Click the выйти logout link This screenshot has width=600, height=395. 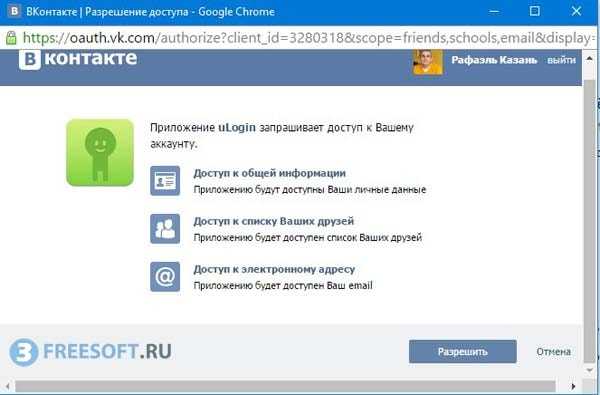[x=561, y=60]
